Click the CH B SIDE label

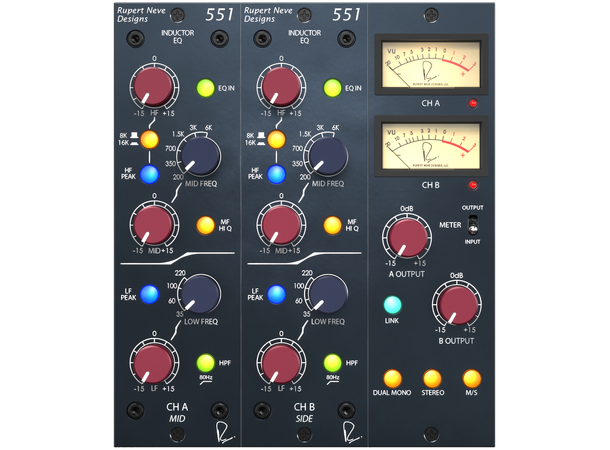304,419
